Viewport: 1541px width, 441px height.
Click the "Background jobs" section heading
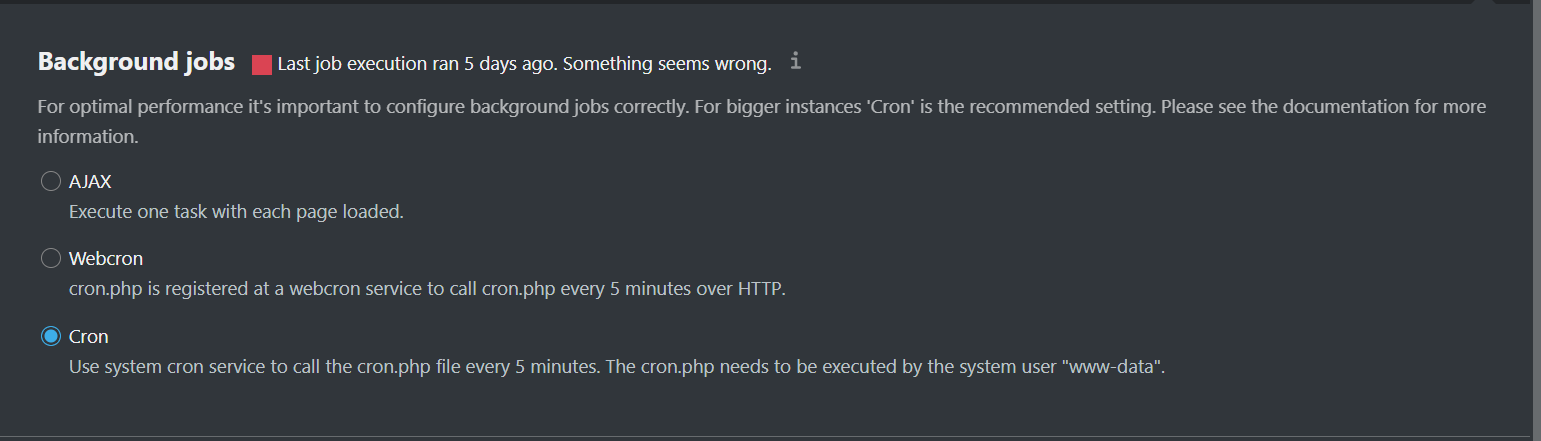pyautogui.click(x=136, y=62)
